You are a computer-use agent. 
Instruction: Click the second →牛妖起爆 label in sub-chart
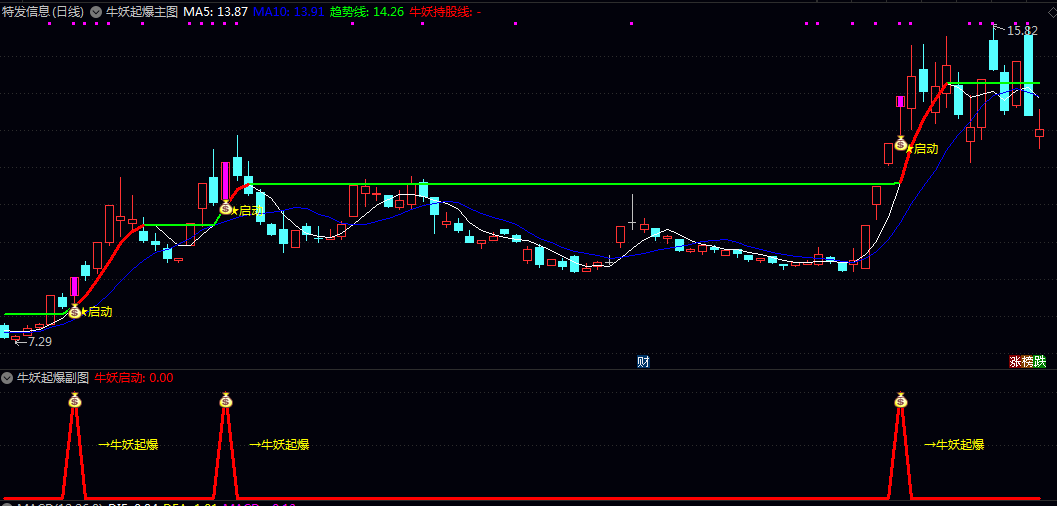coord(279,445)
